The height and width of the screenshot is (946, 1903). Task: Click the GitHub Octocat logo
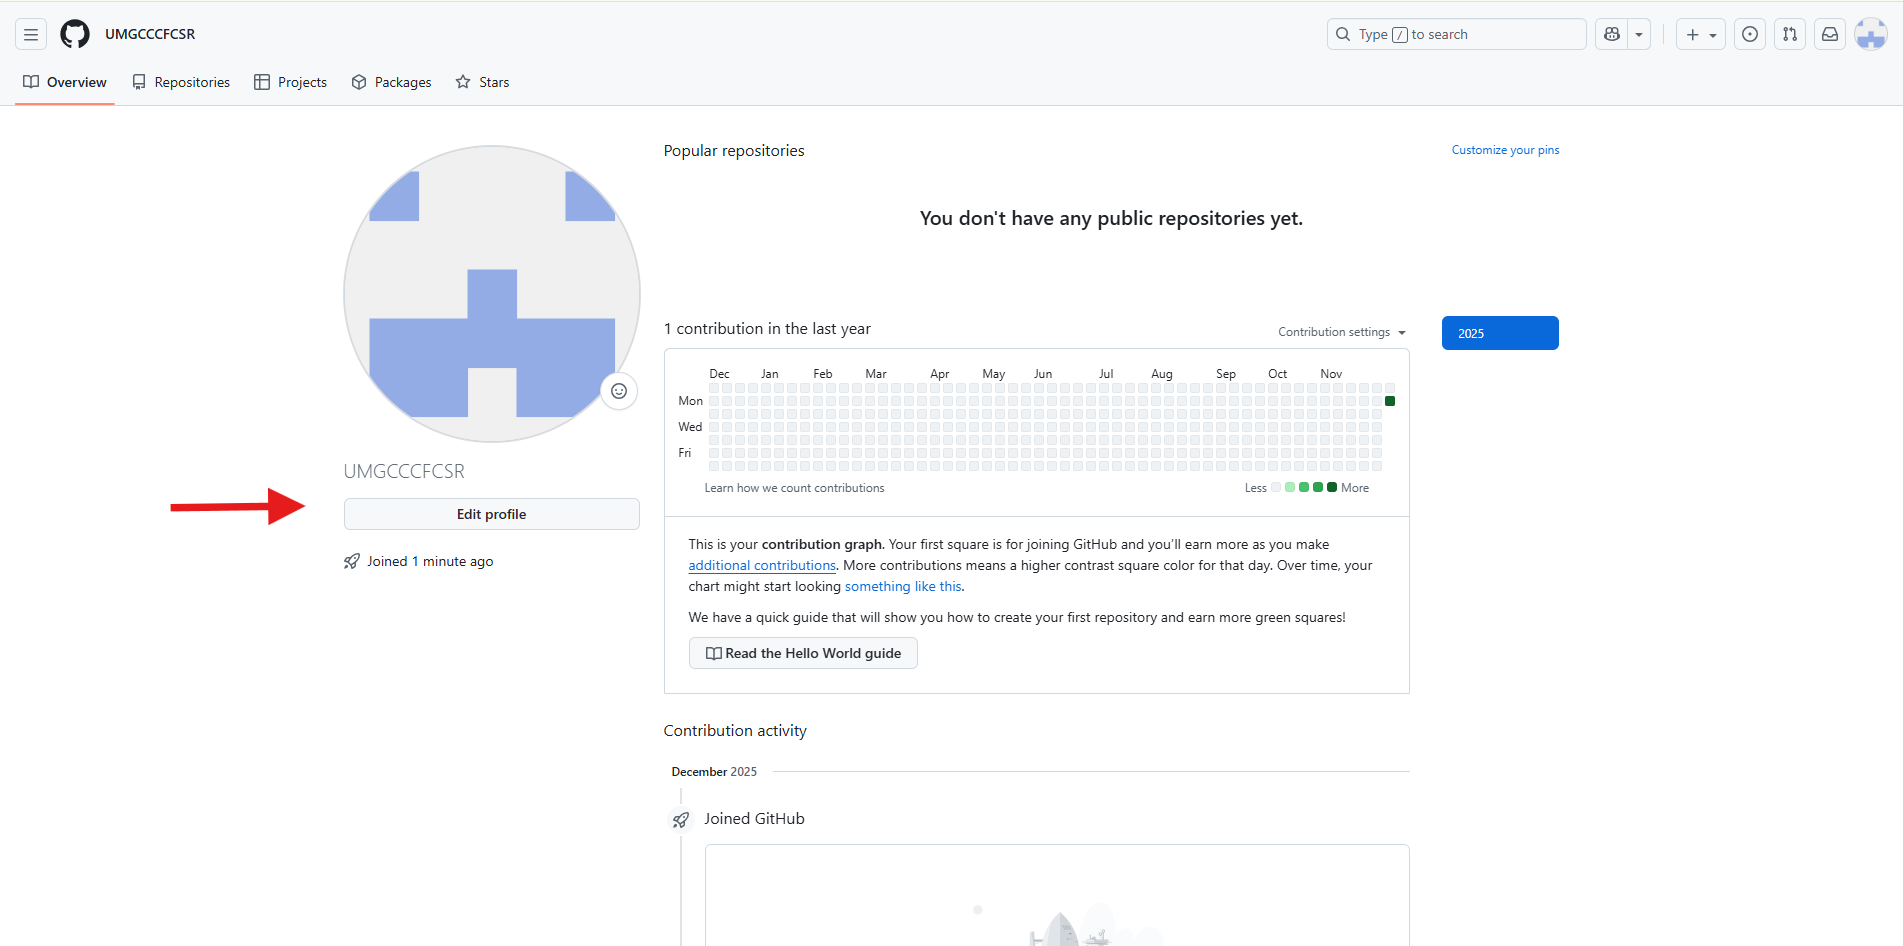pyautogui.click(x=75, y=34)
